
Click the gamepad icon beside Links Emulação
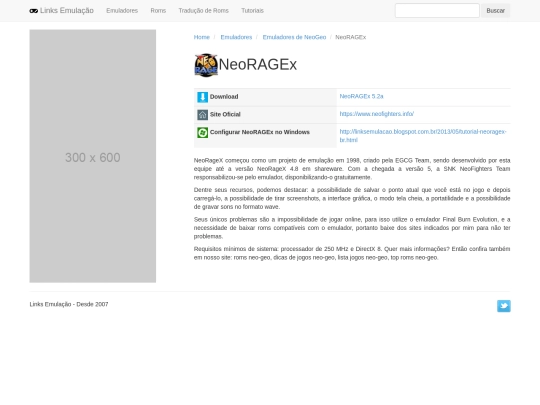[33, 11]
